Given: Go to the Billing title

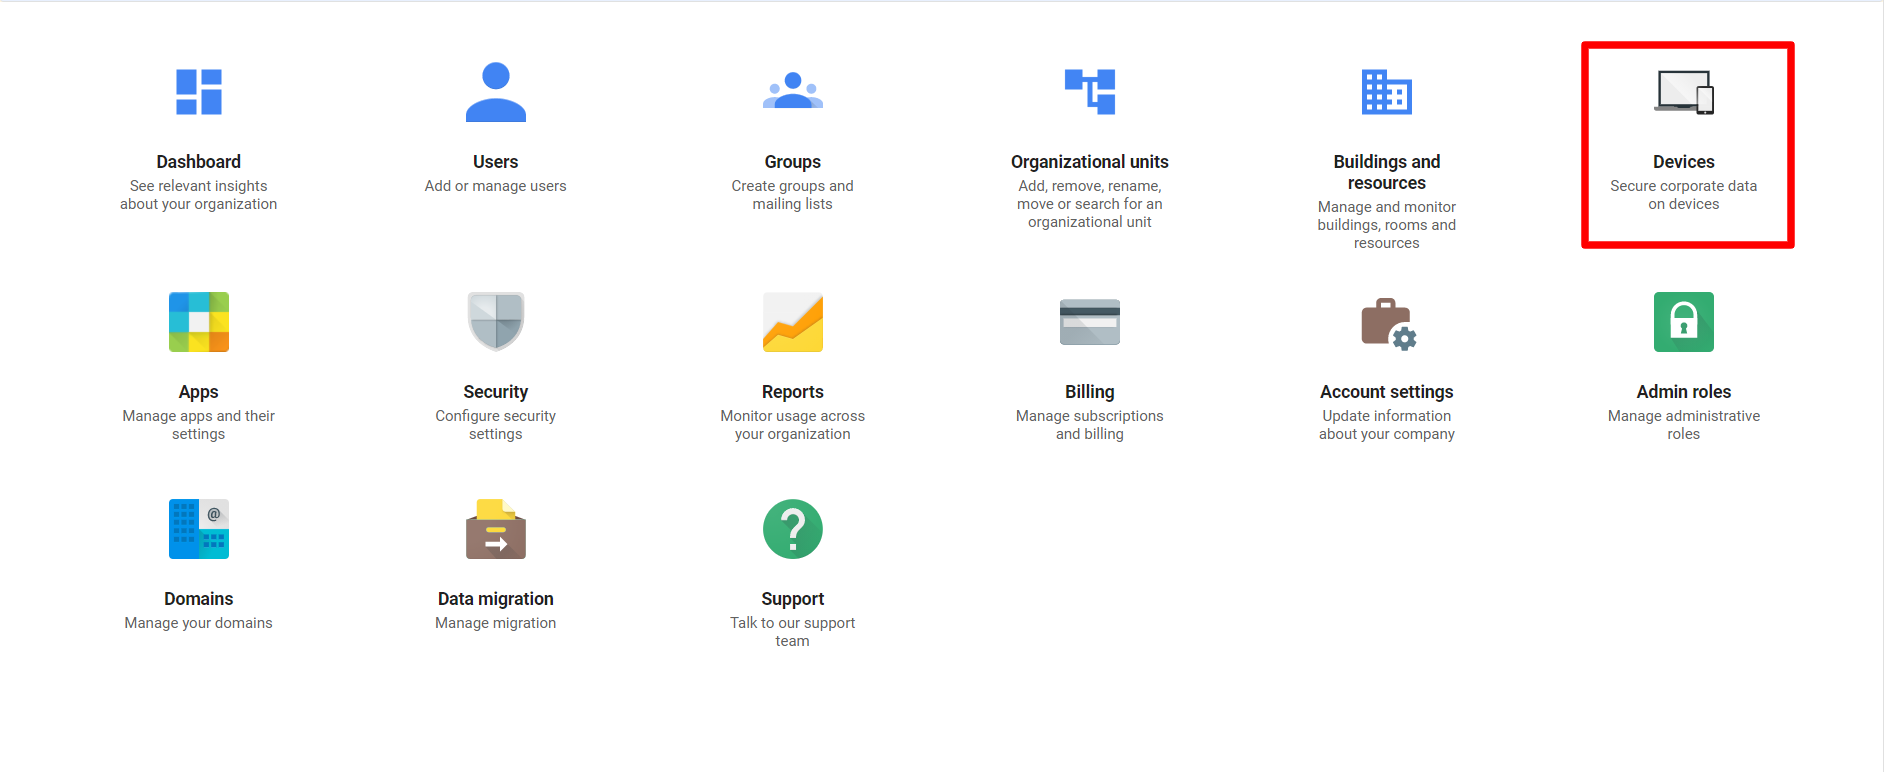Looking at the screenshot, I should 1090,392.
